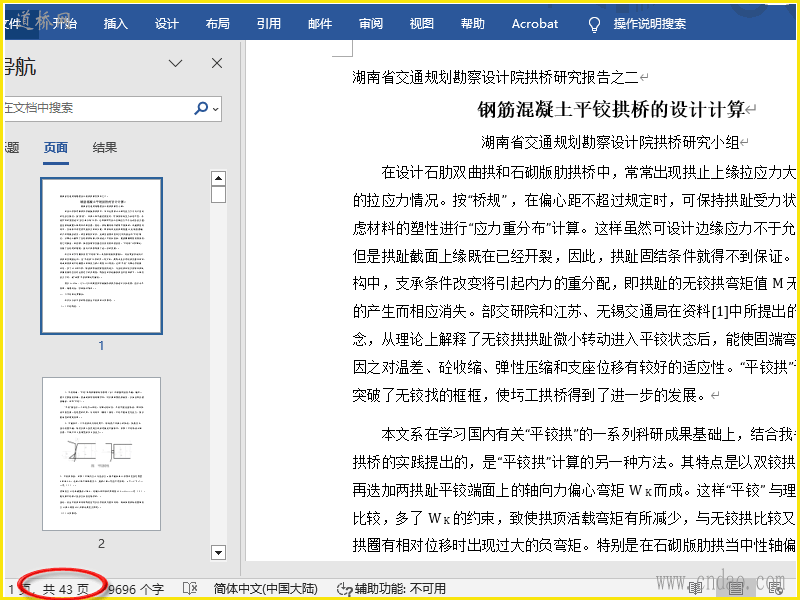
Task: Open the 审阅 (Review) ribbon tab
Action: click(x=371, y=23)
